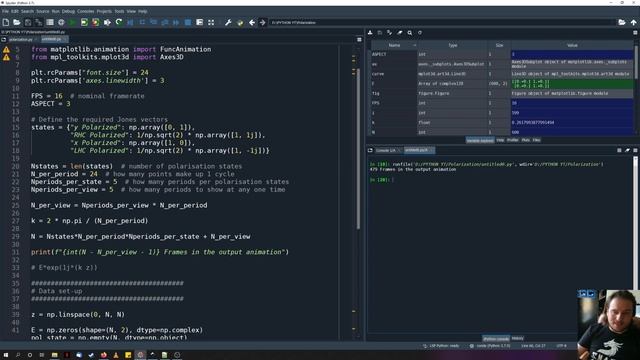The height and width of the screenshot is (360, 640).
Task: Open the Consoles menu
Action: pyautogui.click(x=85, y=11)
